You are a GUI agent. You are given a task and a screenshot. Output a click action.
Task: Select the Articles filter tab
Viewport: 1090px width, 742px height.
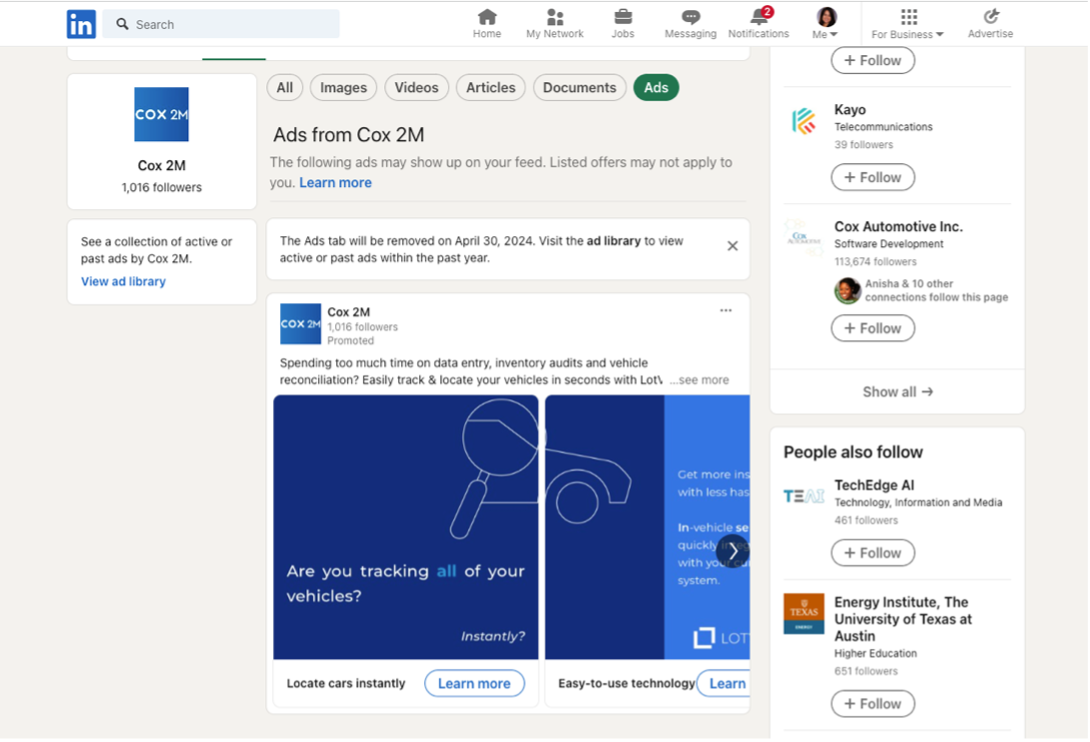click(x=491, y=88)
